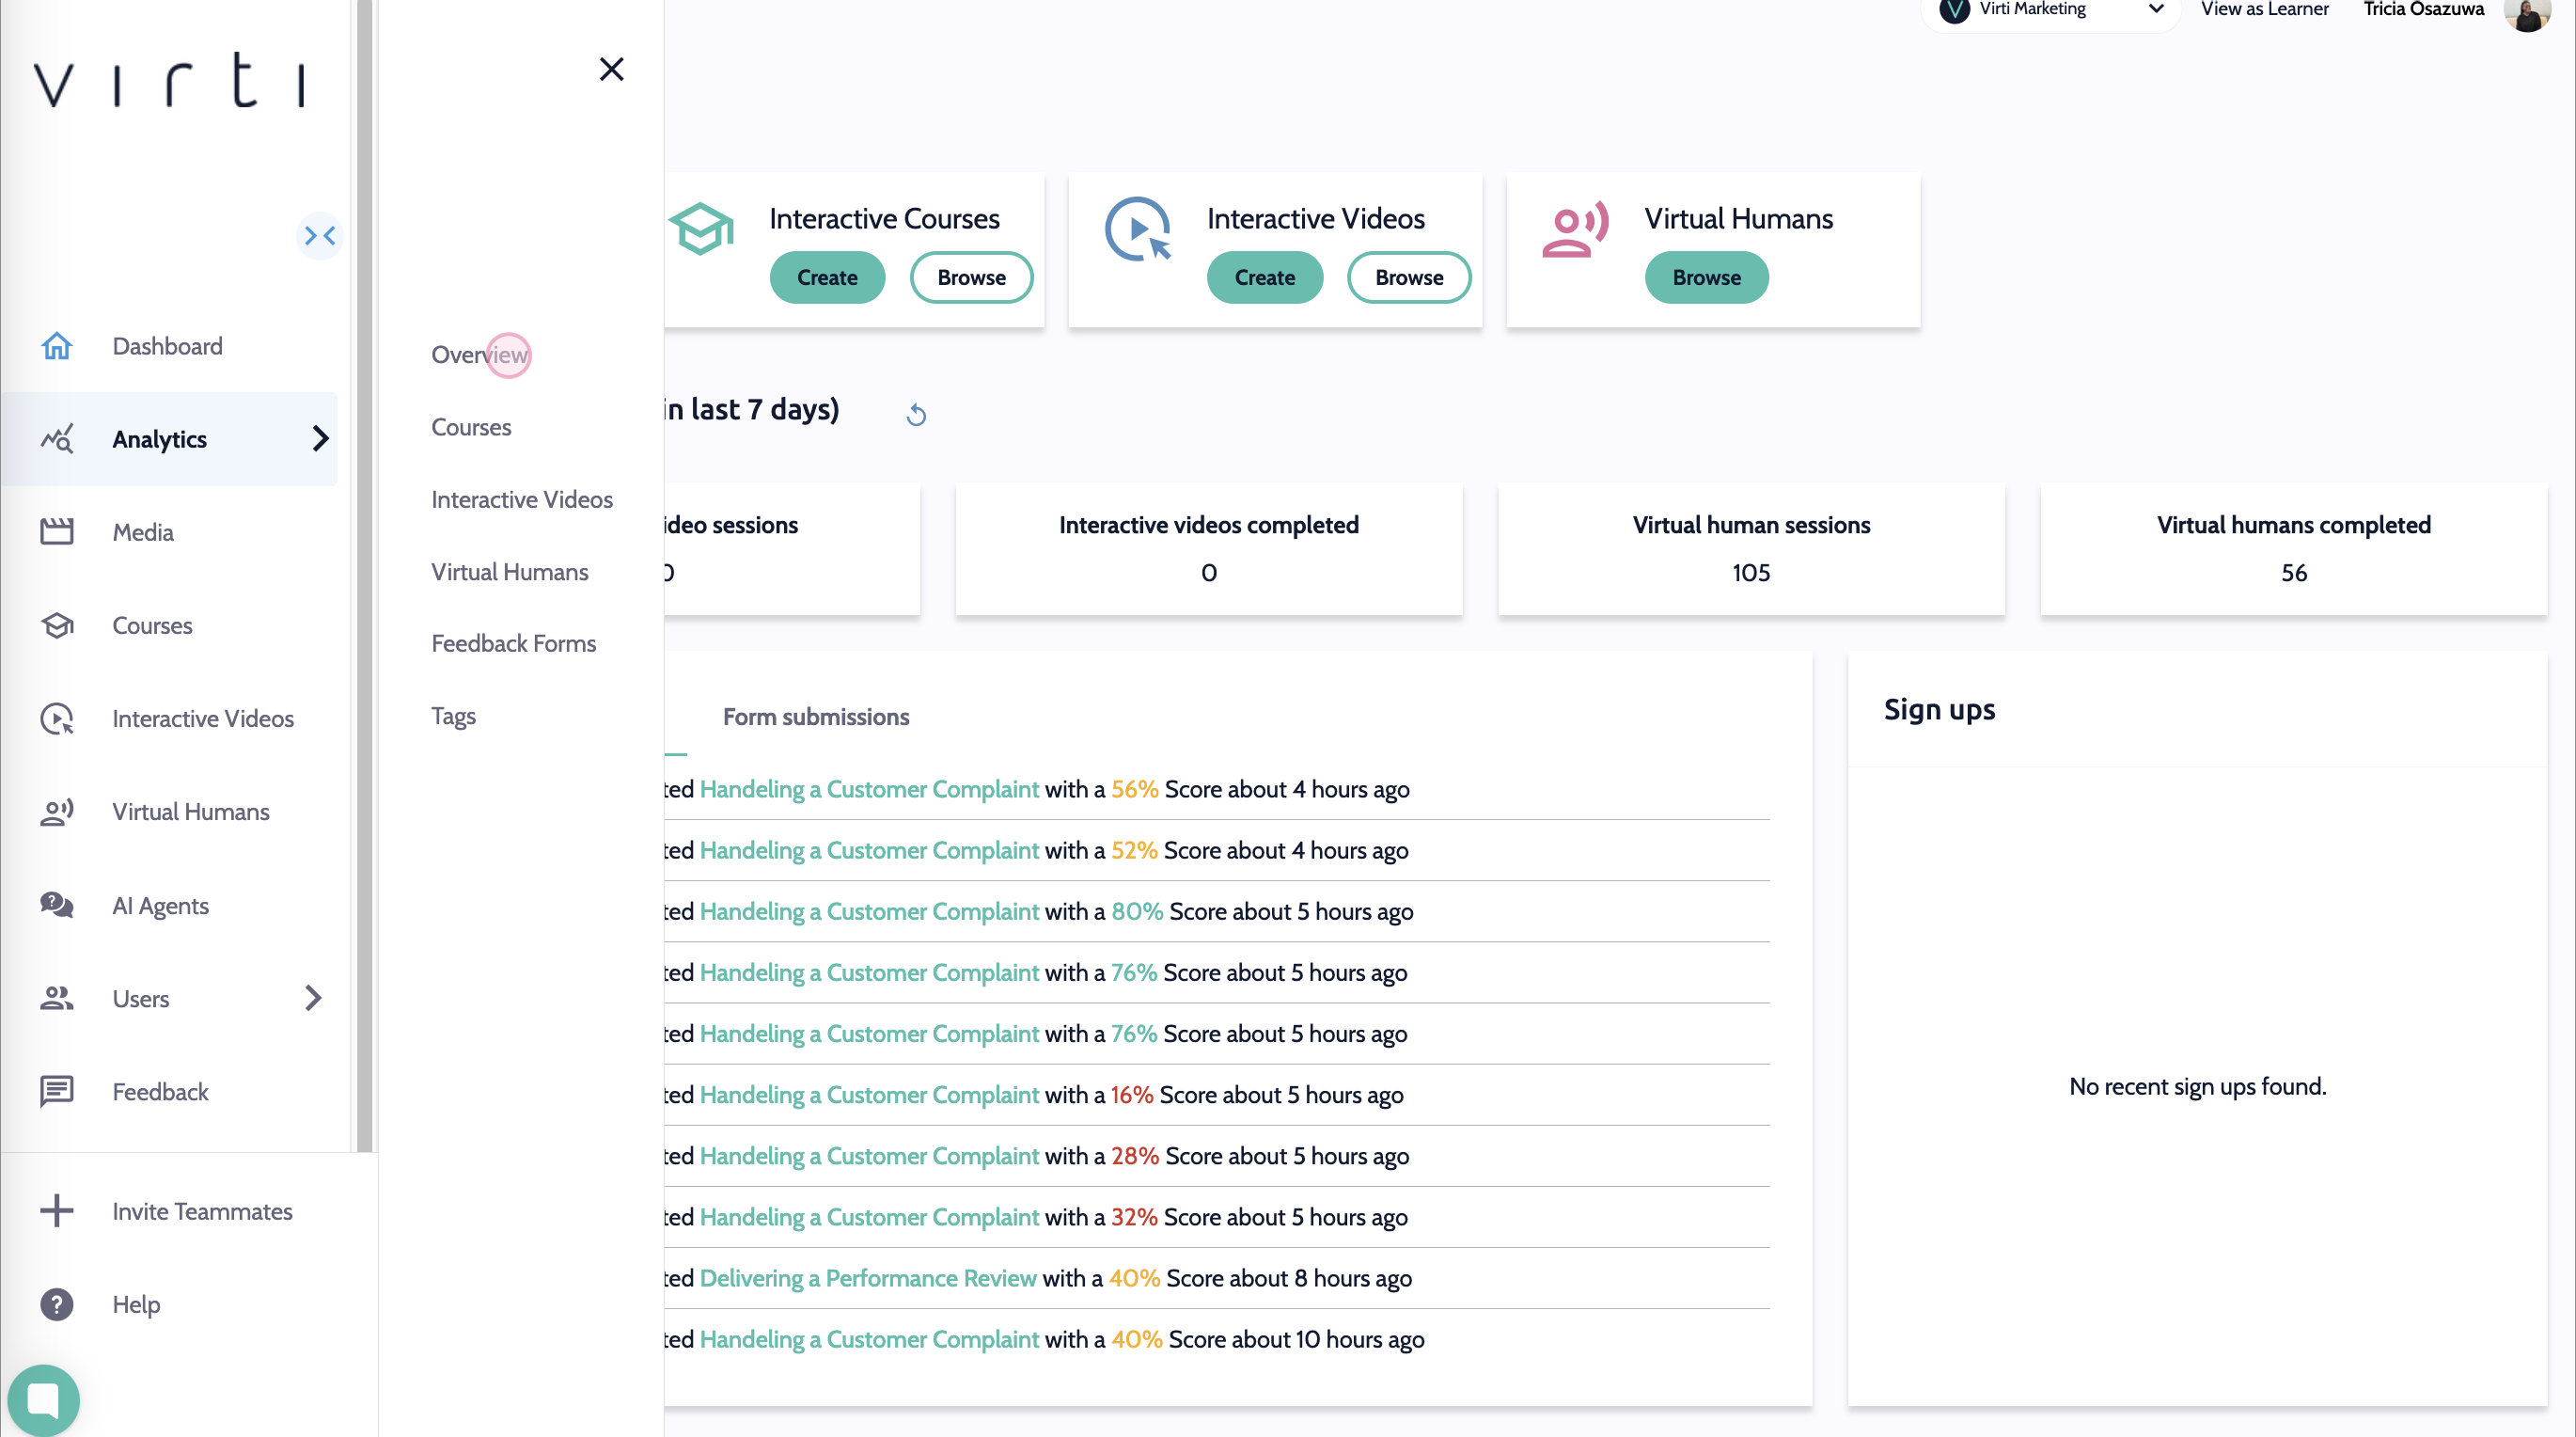Select Feedback Forms in Analytics submenu
The height and width of the screenshot is (1437, 2576).
(x=513, y=643)
